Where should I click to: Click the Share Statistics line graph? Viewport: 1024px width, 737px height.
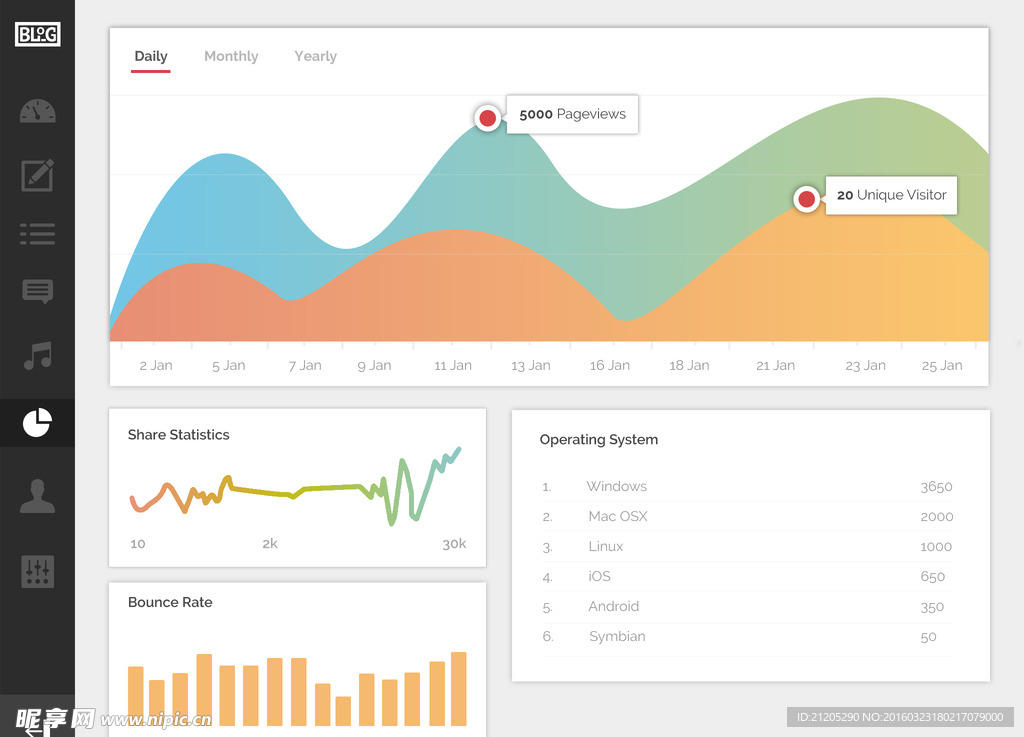click(x=296, y=486)
